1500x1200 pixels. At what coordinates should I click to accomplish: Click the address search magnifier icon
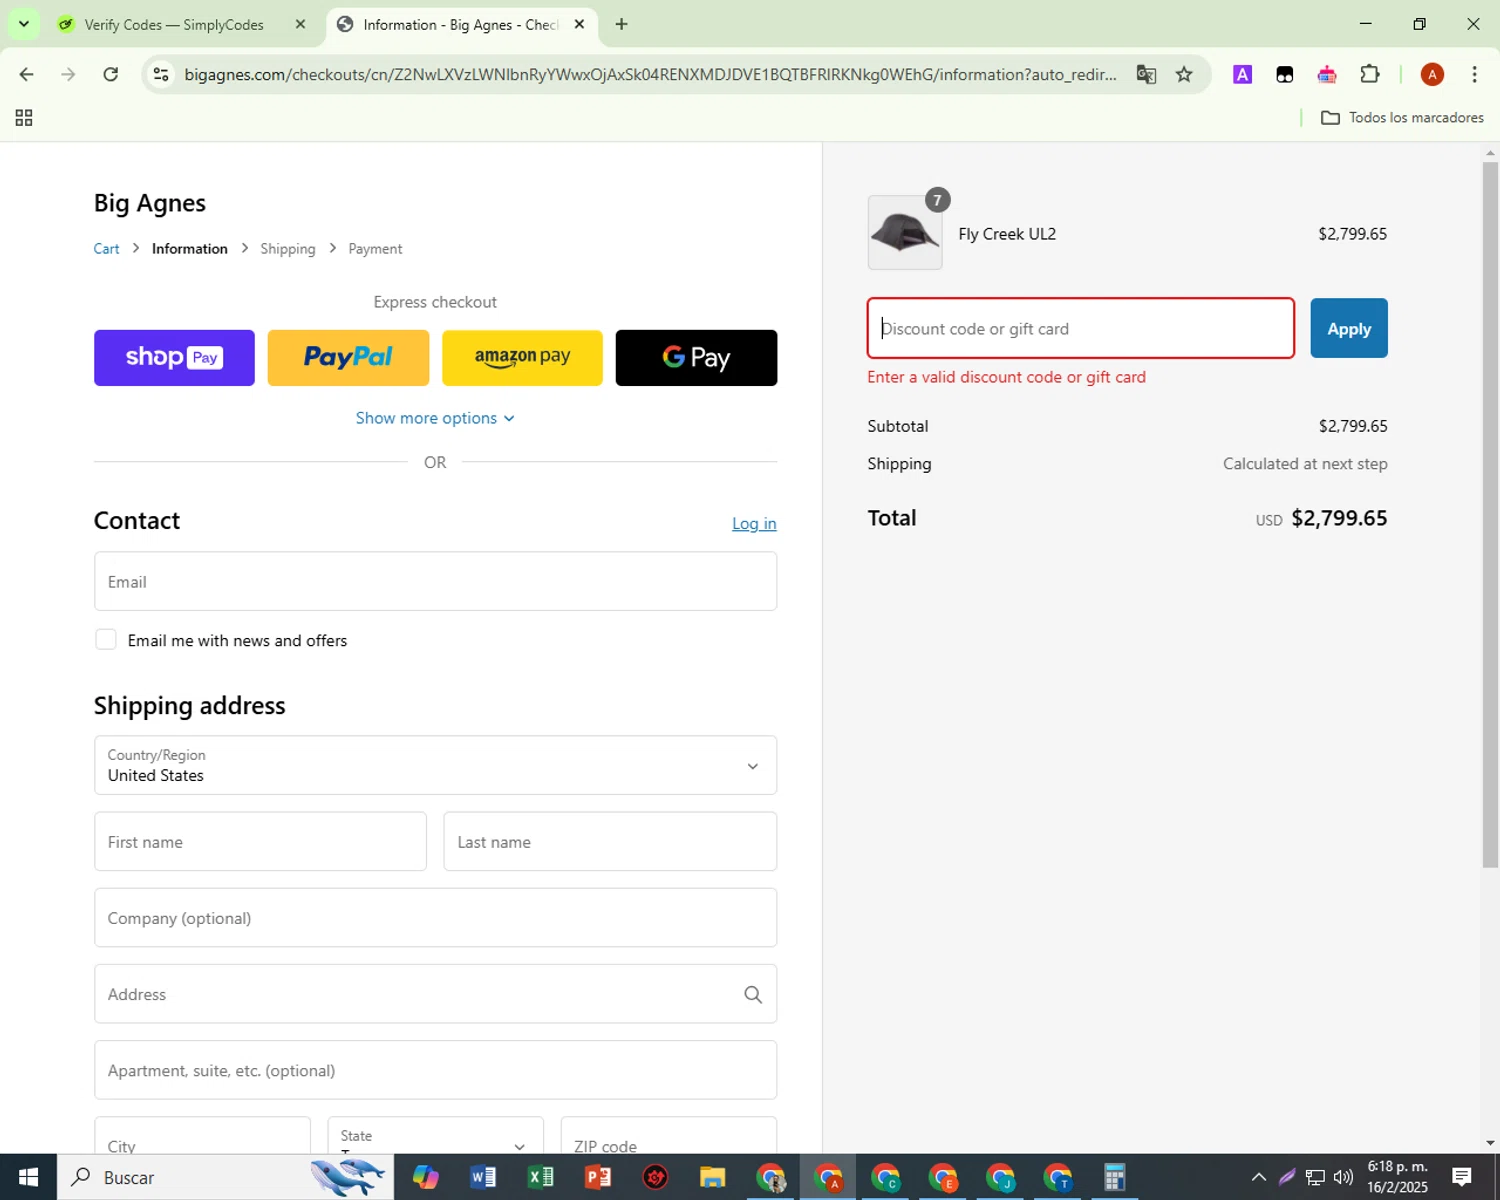pyautogui.click(x=753, y=994)
